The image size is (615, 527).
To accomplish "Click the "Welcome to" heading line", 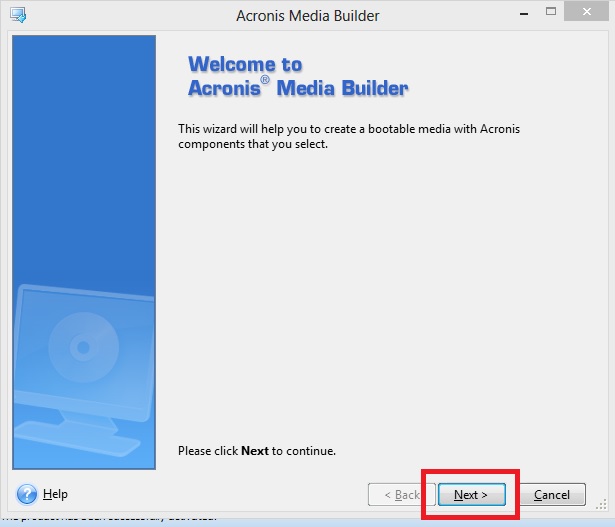I will coord(245,65).
